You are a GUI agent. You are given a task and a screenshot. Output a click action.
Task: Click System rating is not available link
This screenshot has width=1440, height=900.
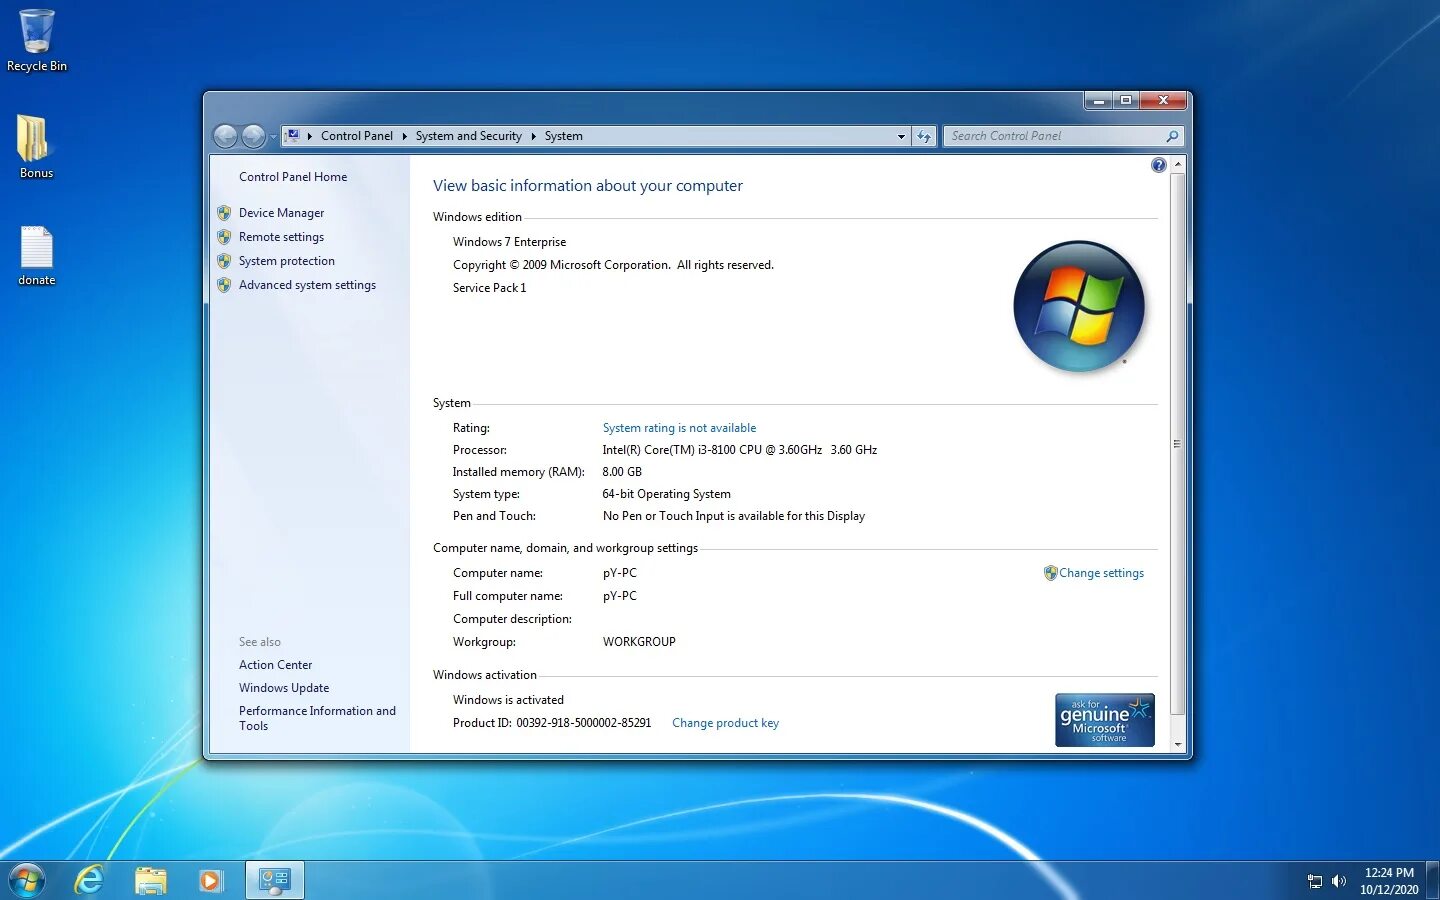pyautogui.click(x=679, y=428)
